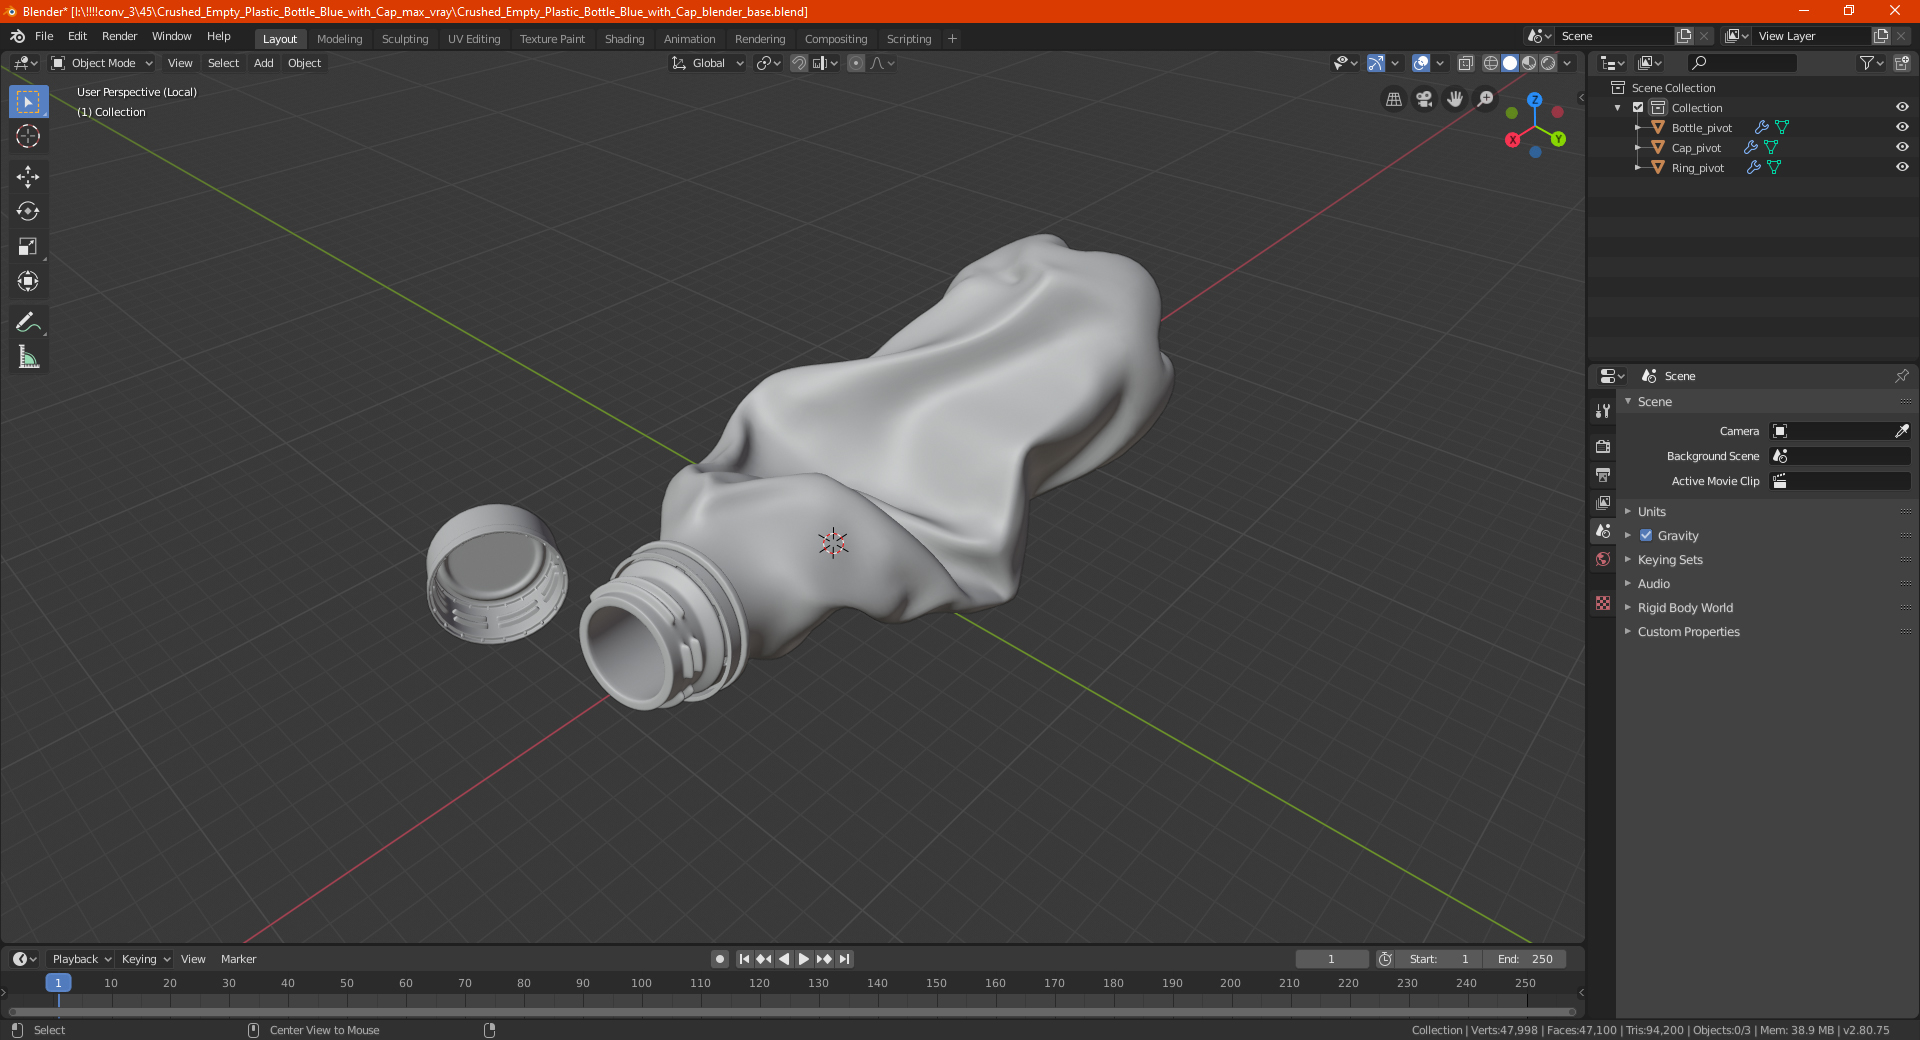Open the Playback dropdown
Viewport: 1920px width, 1040px height.
coord(81,959)
